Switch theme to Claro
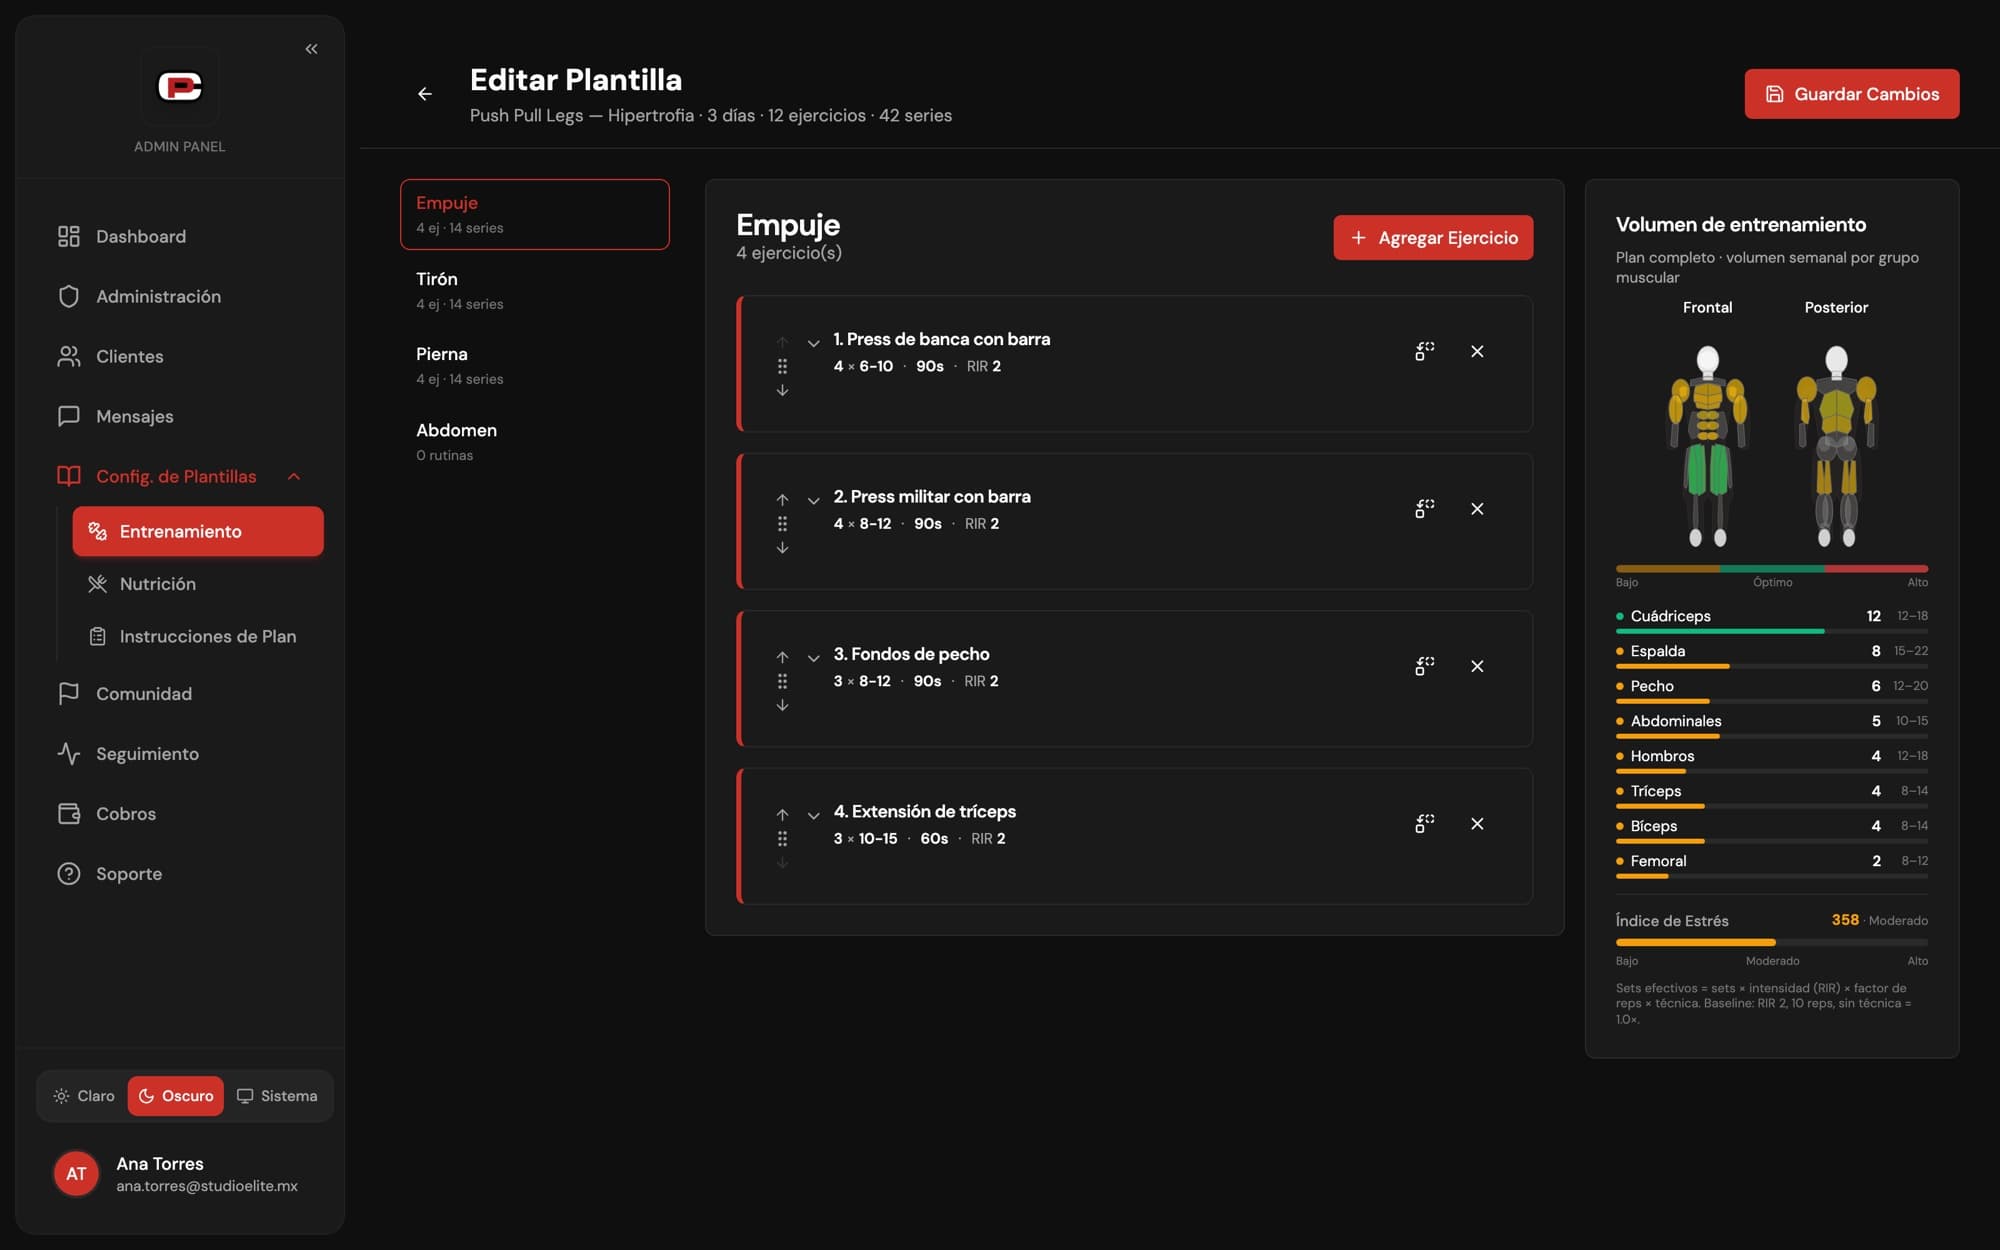Image resolution: width=2000 pixels, height=1250 pixels. (x=84, y=1096)
